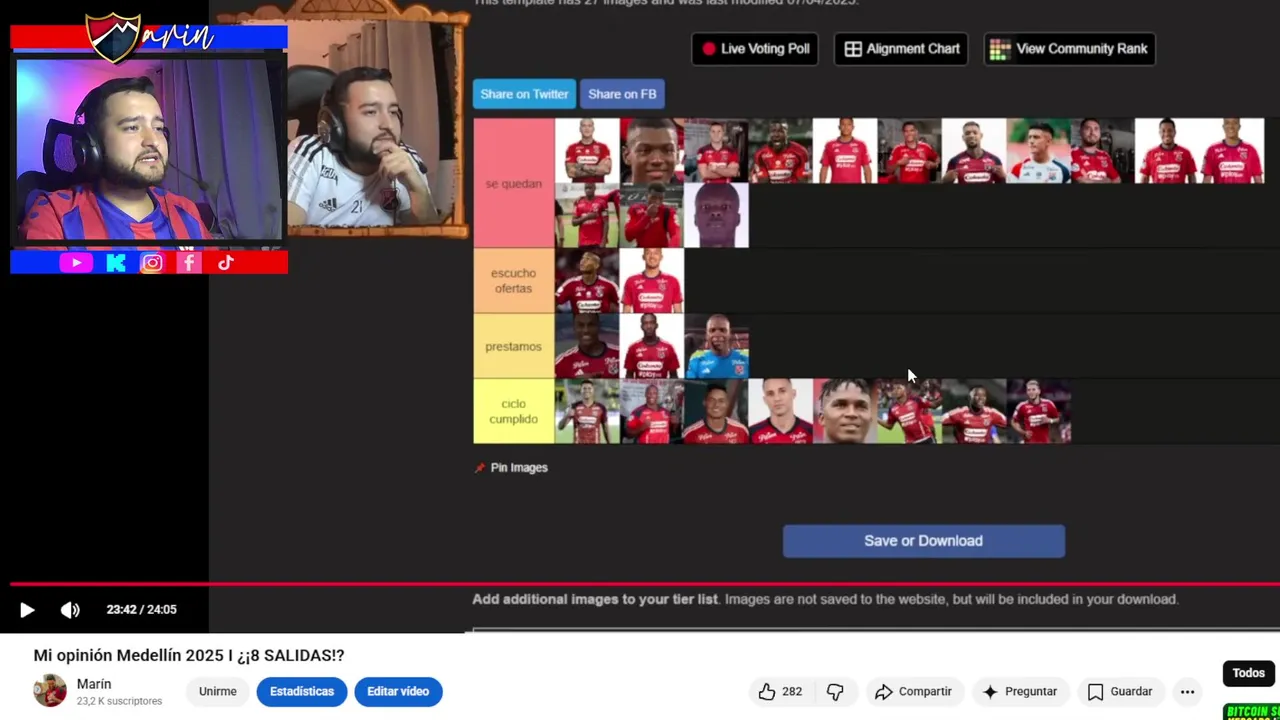1280x720 pixels.
Task: Click the Editar vídeo button
Action: [398, 692]
